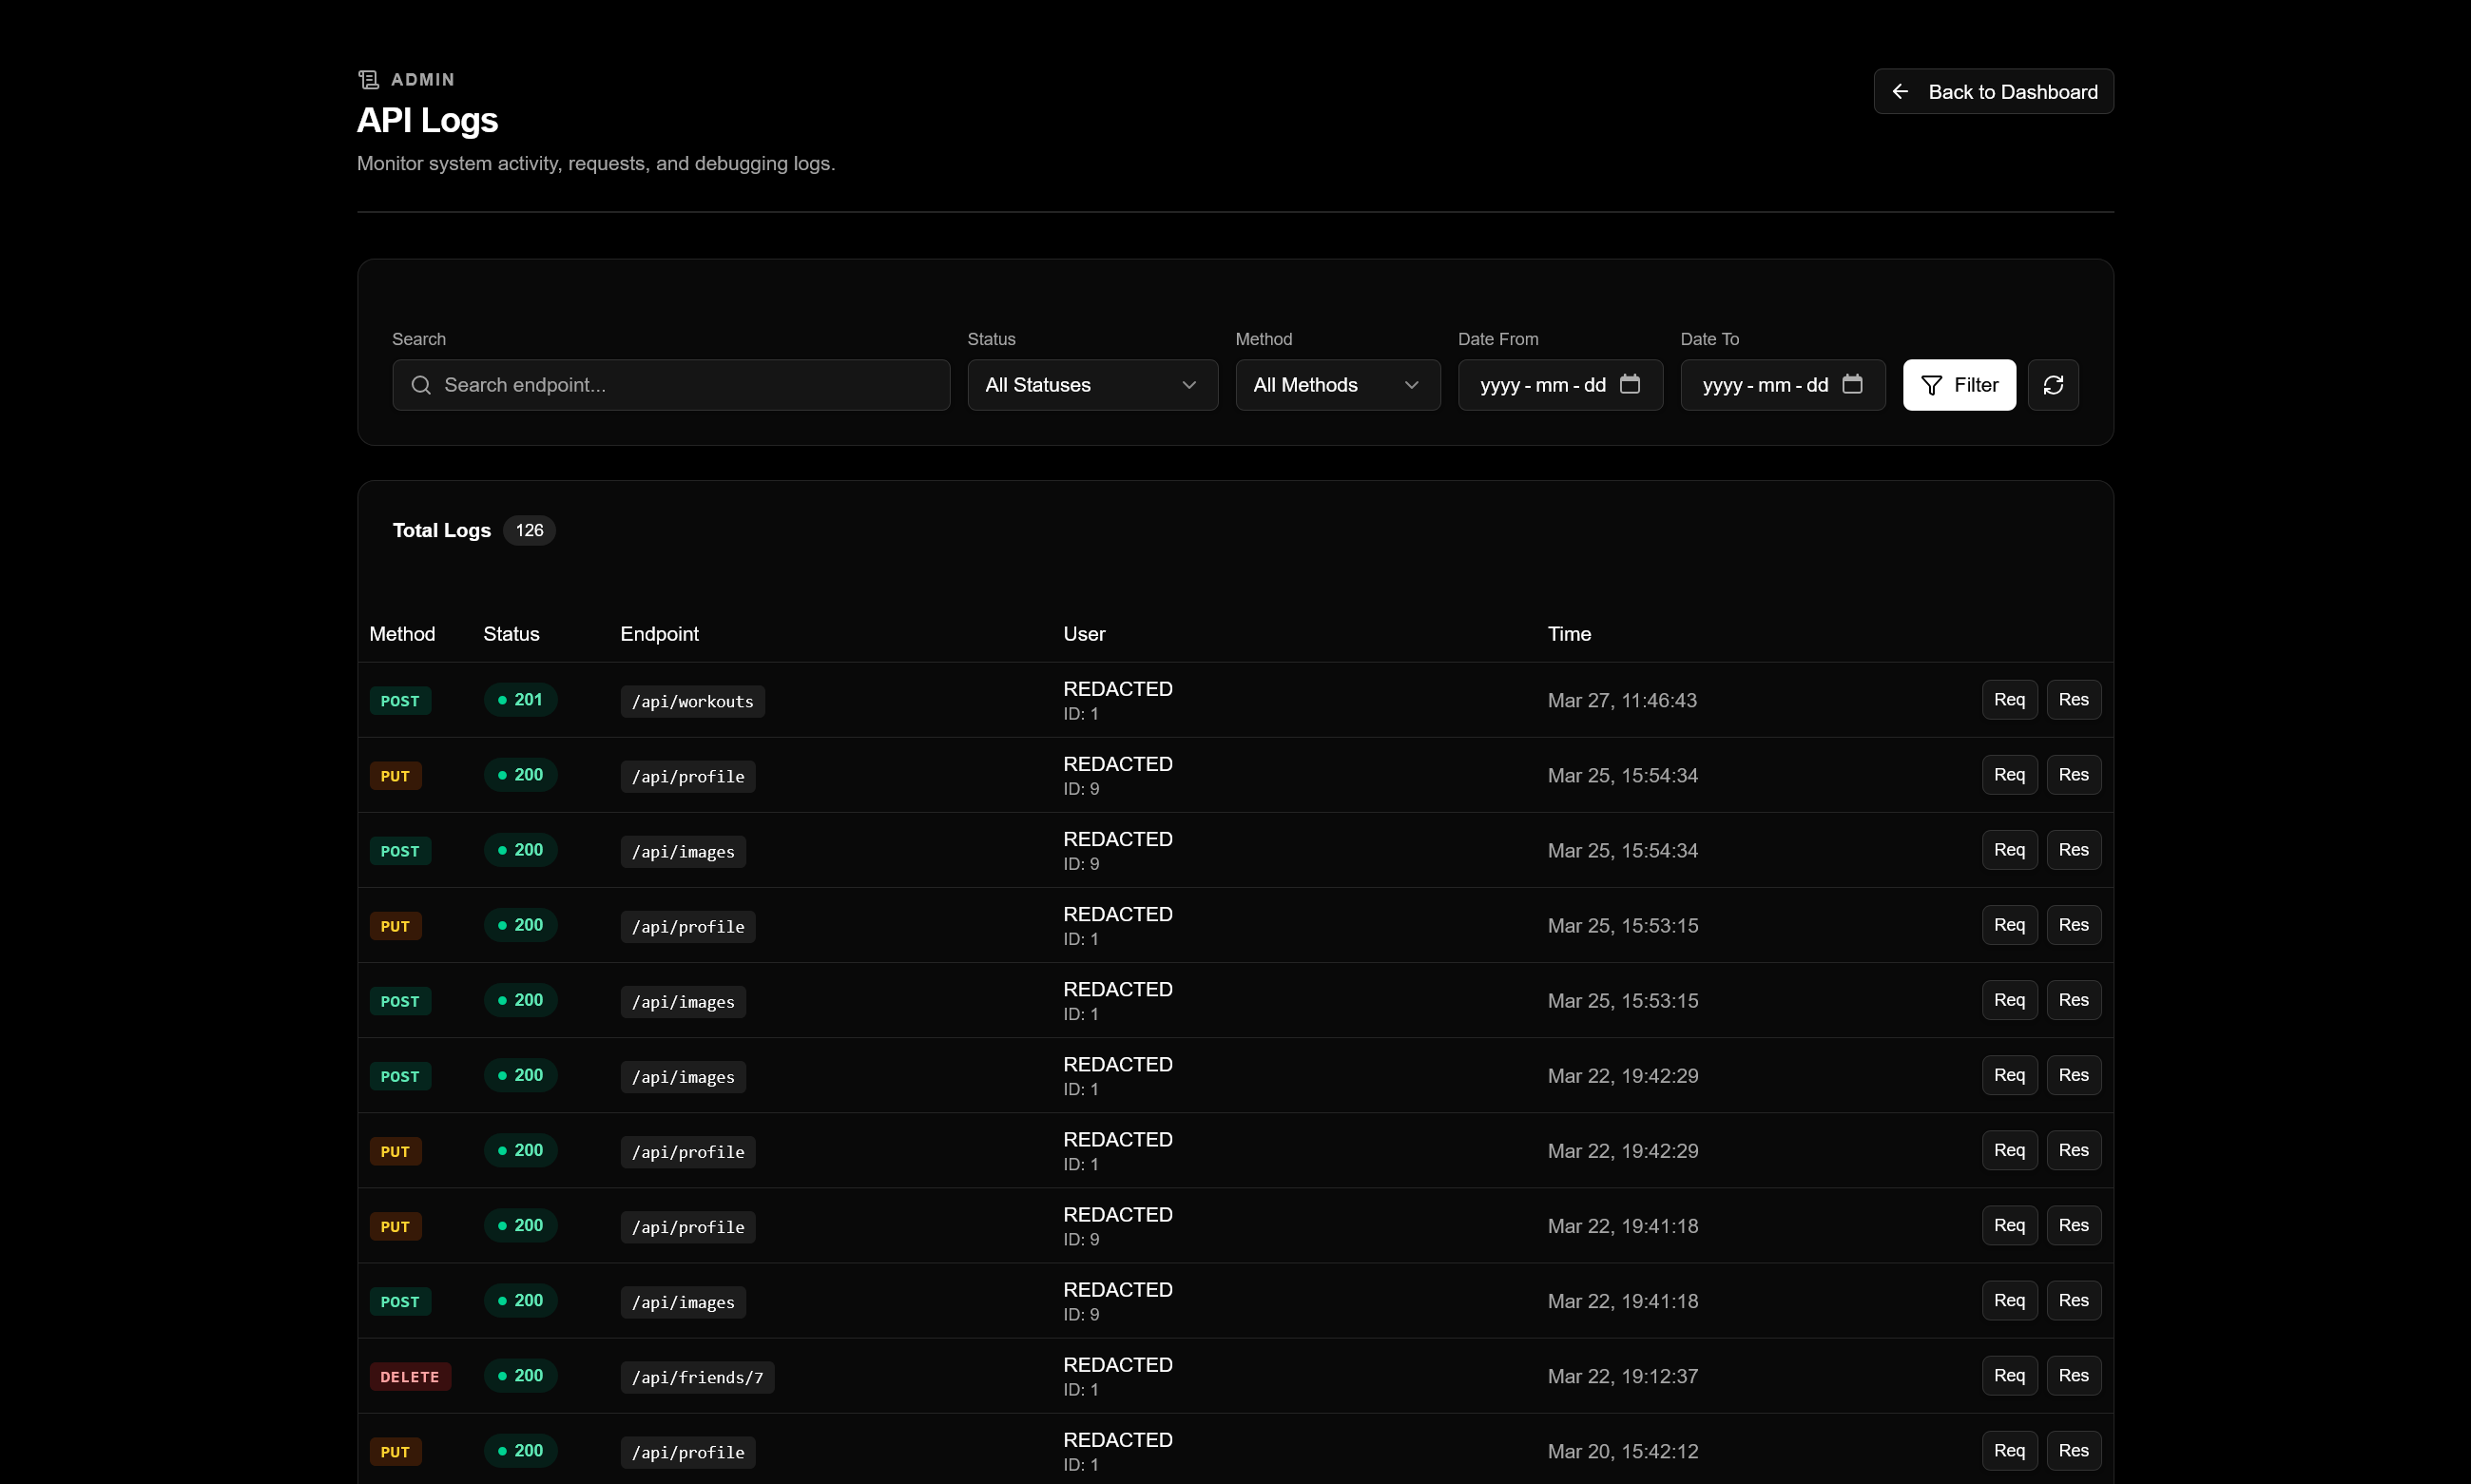This screenshot has height=1484, width=2471.
Task: Click the filter funnel icon
Action: click(1931, 385)
